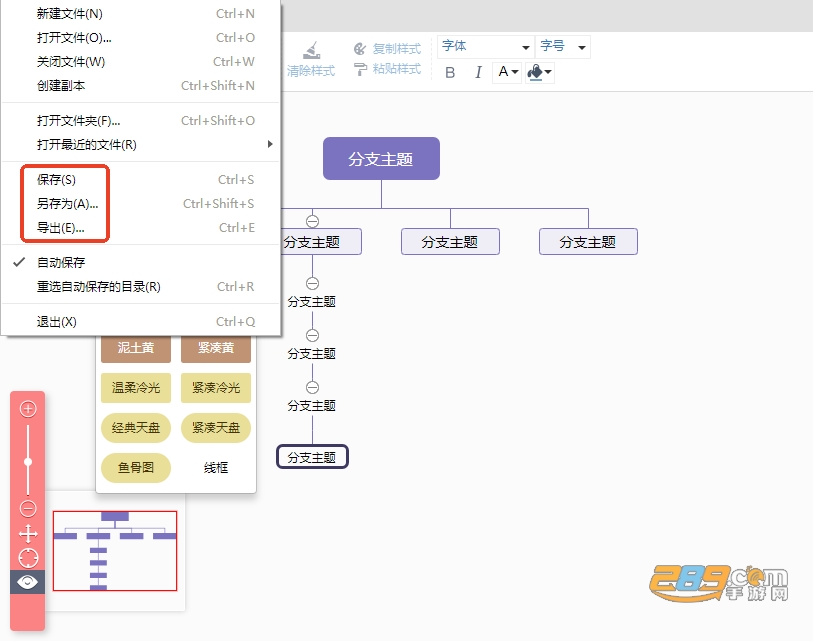
Task: Click the navigator minimap thumbnail
Action: pos(115,551)
